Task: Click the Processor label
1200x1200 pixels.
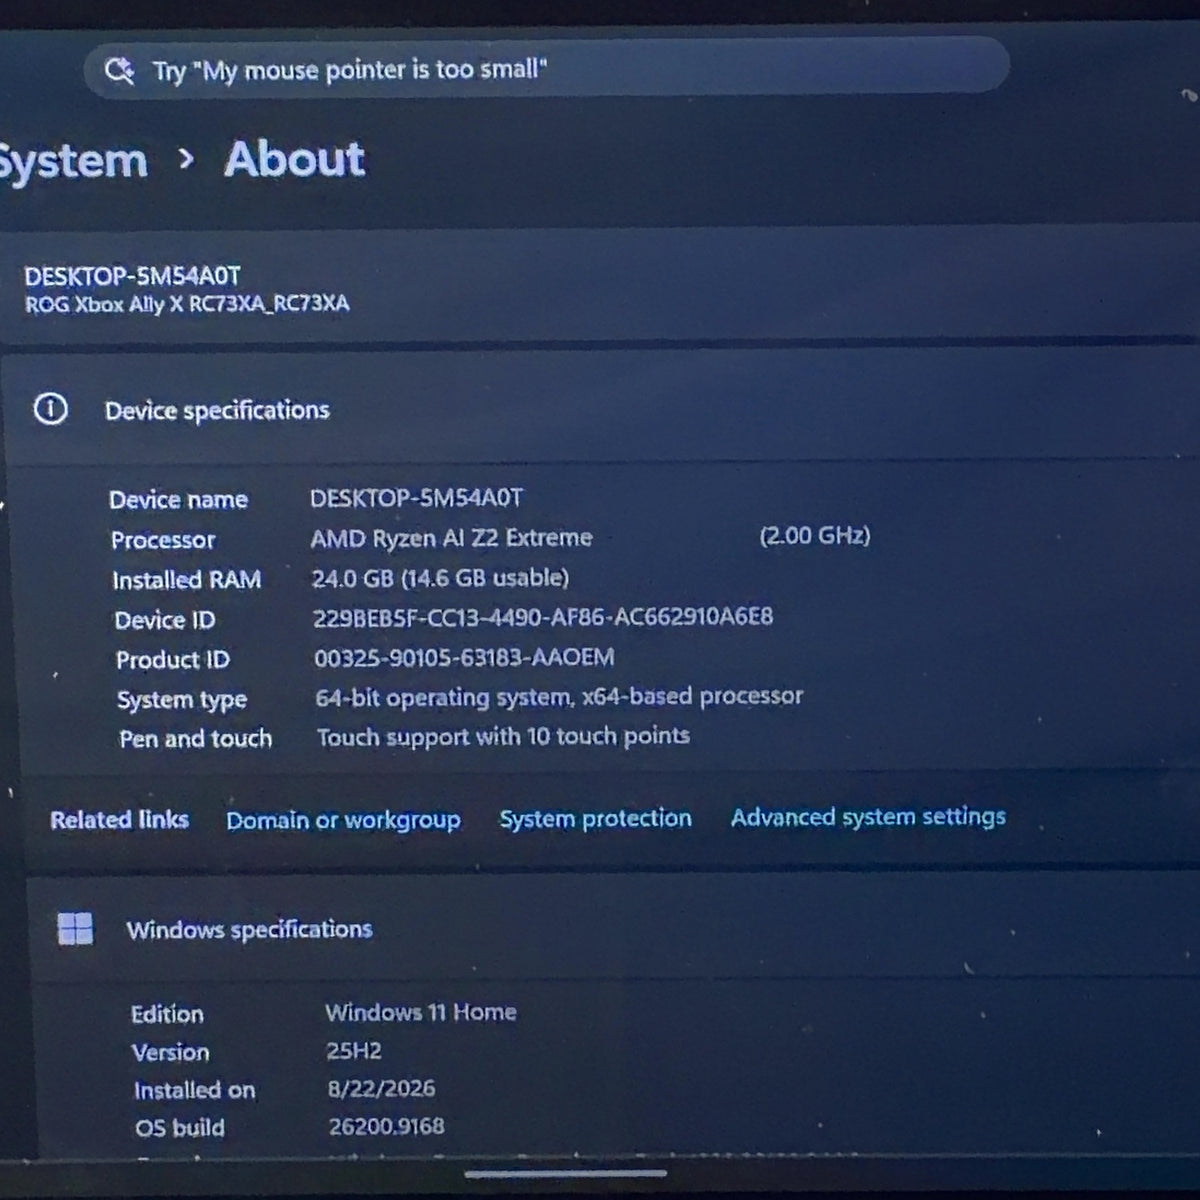Action: [x=163, y=540]
